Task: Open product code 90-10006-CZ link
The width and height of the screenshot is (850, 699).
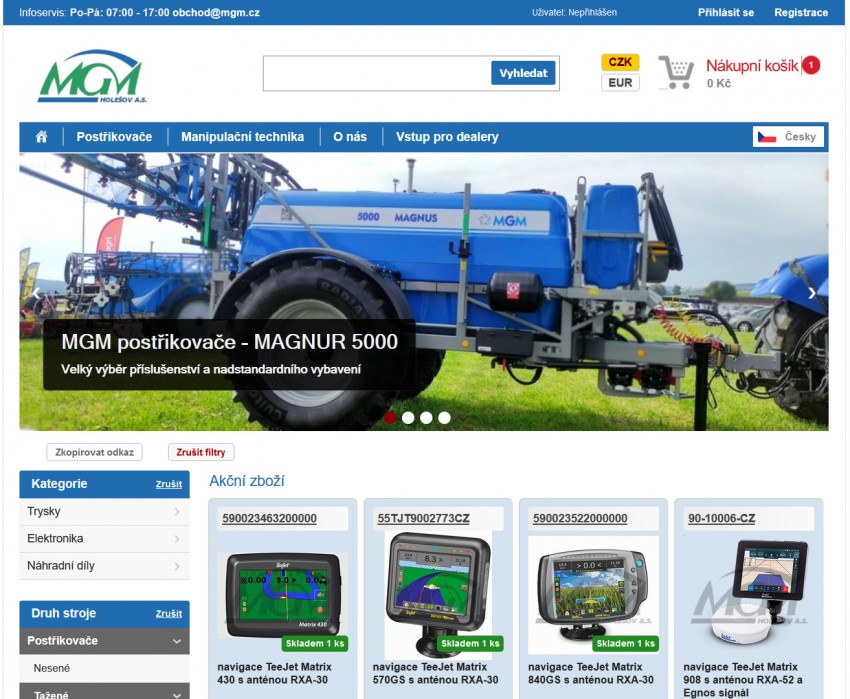Action: (x=722, y=518)
